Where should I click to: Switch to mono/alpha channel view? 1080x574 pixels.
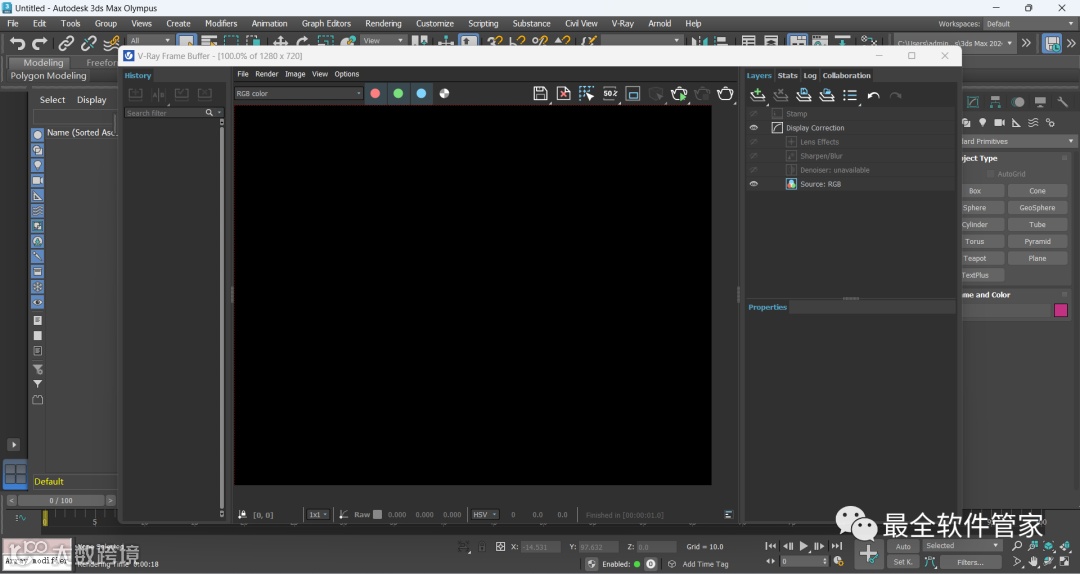(444, 94)
